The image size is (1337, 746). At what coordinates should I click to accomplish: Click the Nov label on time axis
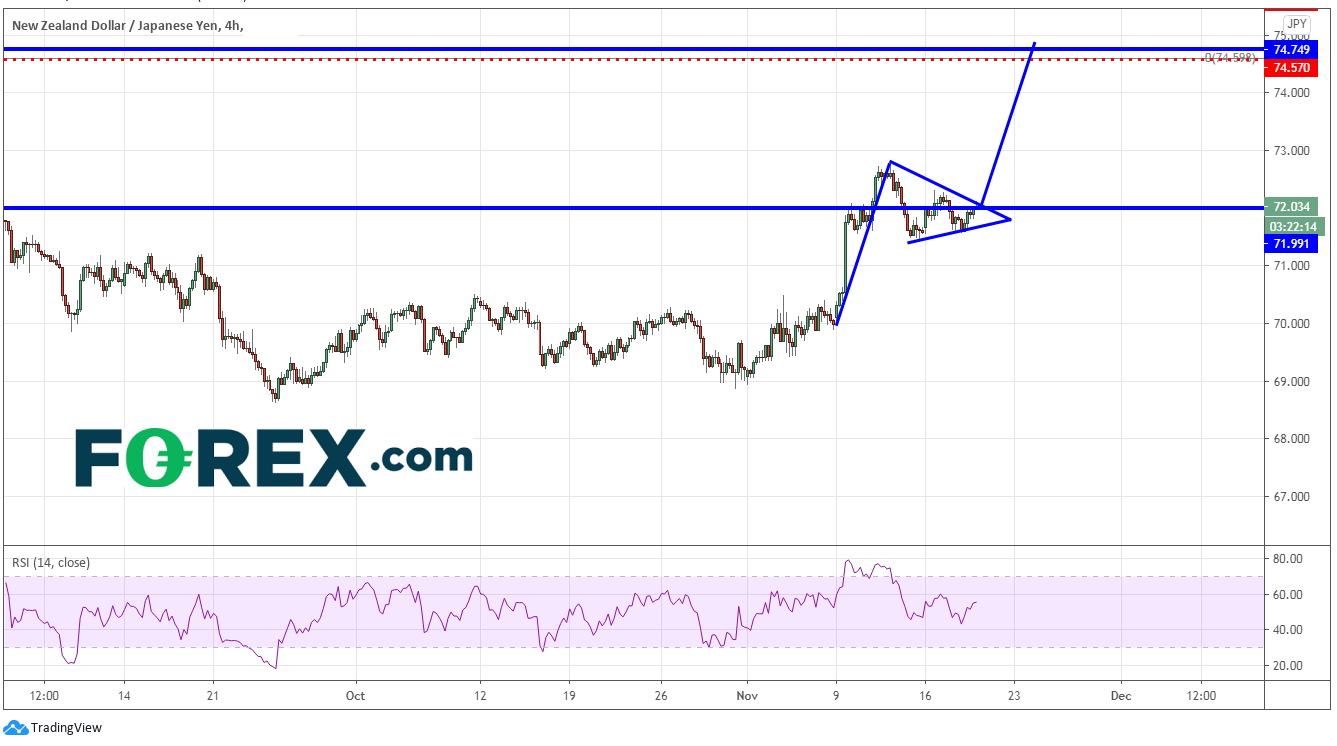[x=746, y=695]
